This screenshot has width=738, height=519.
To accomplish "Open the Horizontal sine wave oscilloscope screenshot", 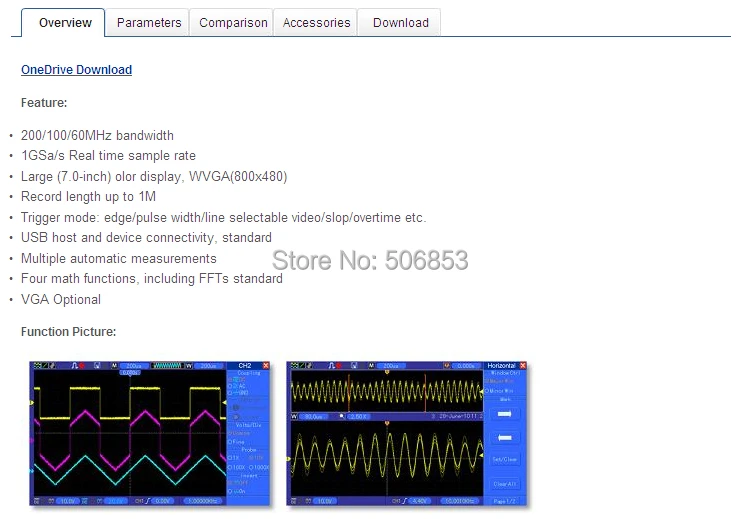I will click(407, 434).
